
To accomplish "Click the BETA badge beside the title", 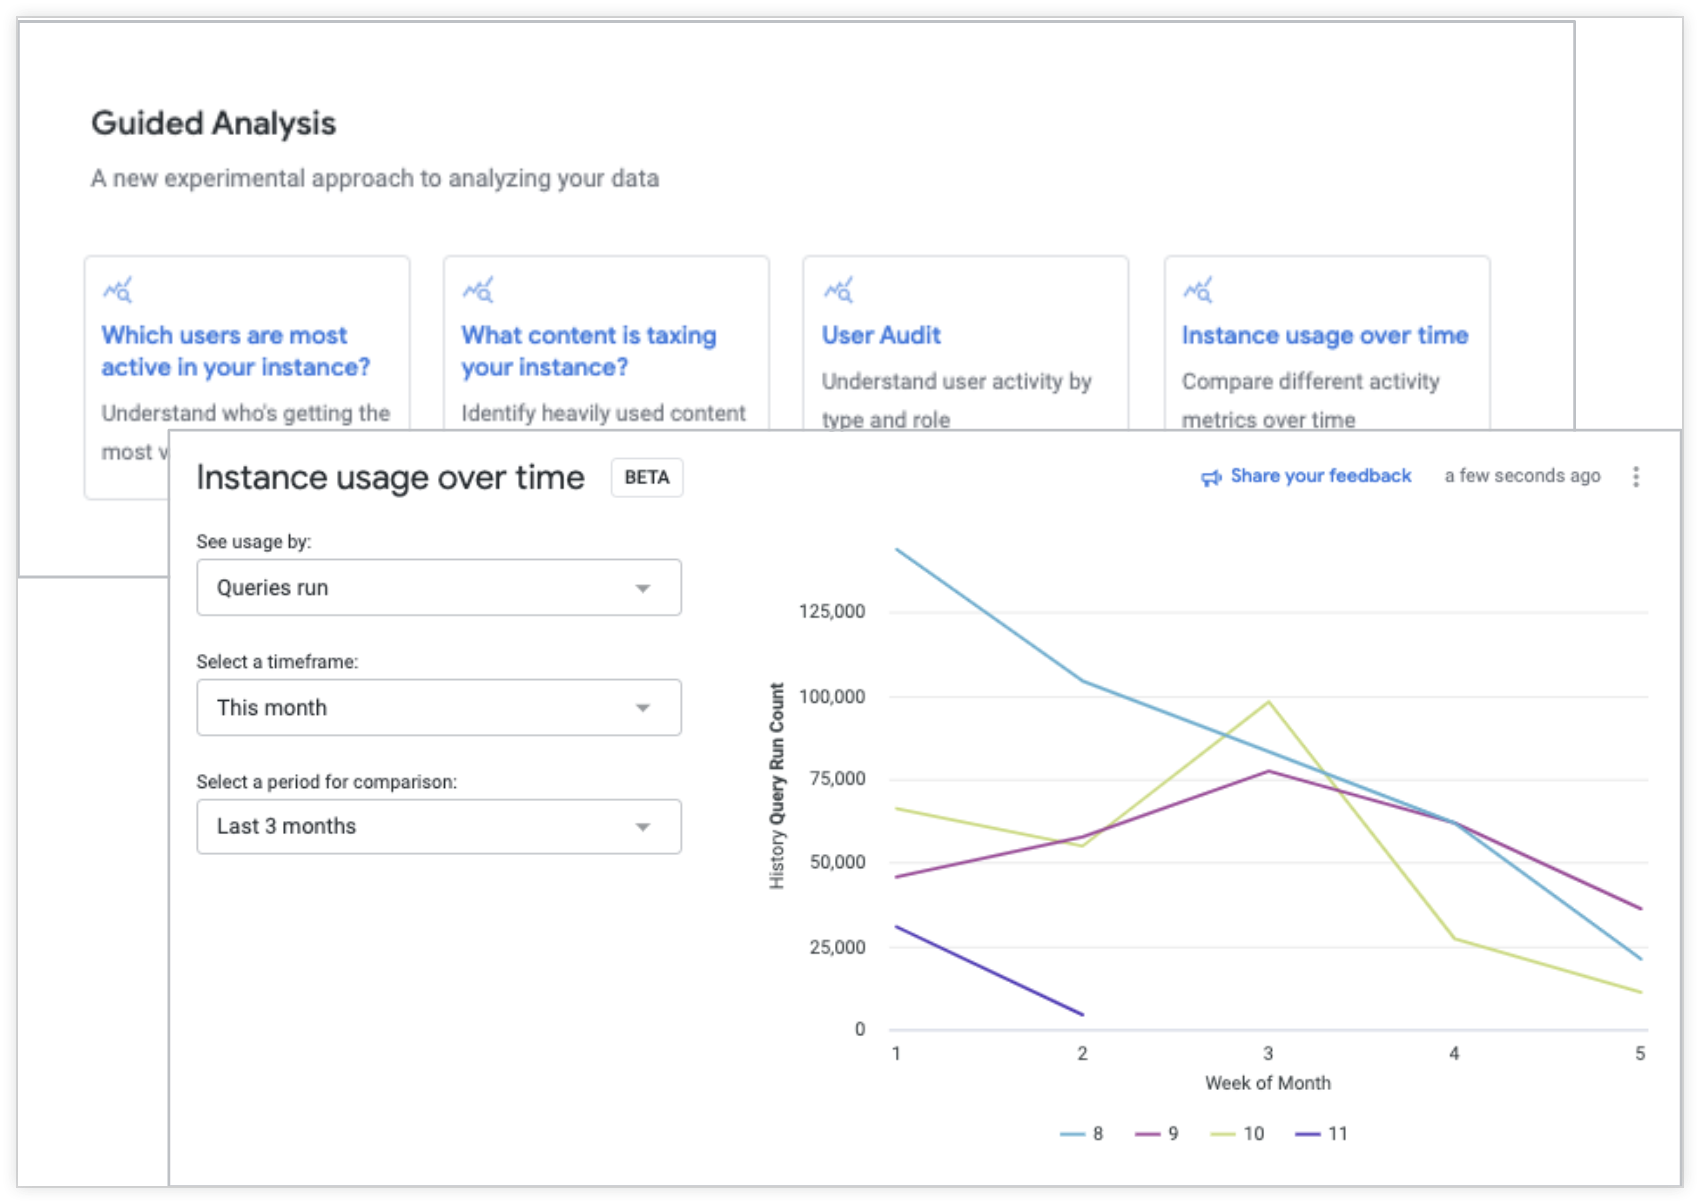I will click(647, 478).
